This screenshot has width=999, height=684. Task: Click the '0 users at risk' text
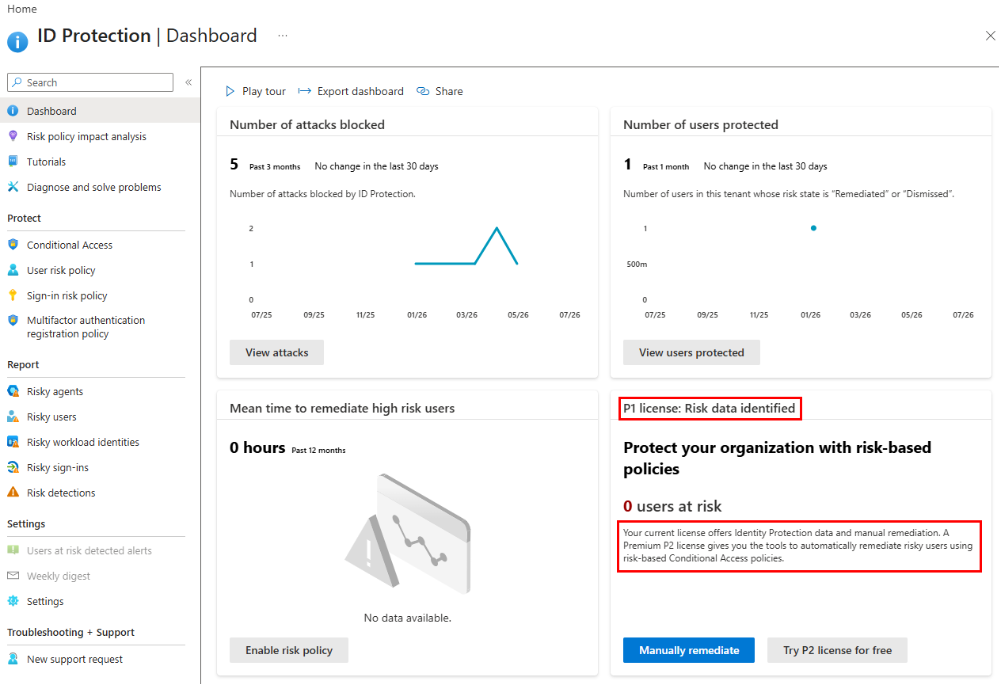[672, 506]
